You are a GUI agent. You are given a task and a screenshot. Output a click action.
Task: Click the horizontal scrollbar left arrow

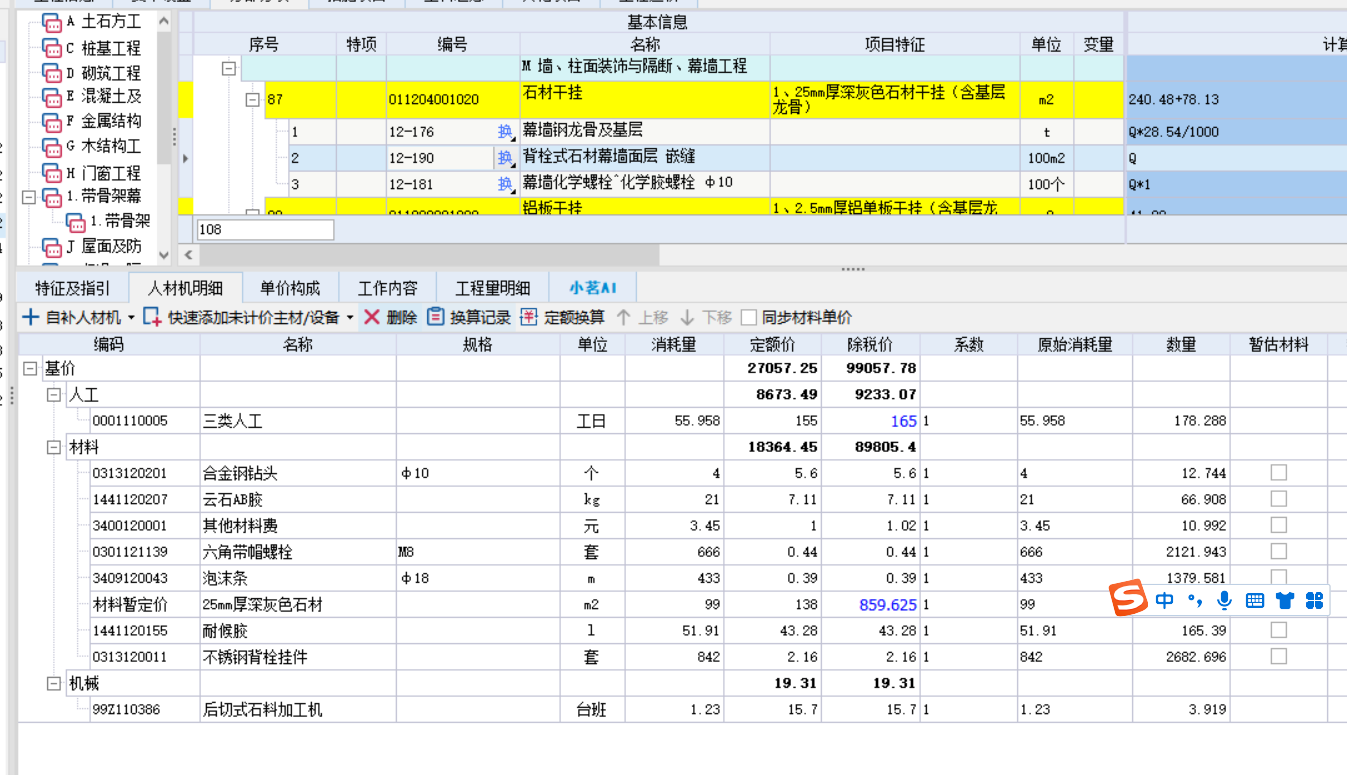pos(188,255)
